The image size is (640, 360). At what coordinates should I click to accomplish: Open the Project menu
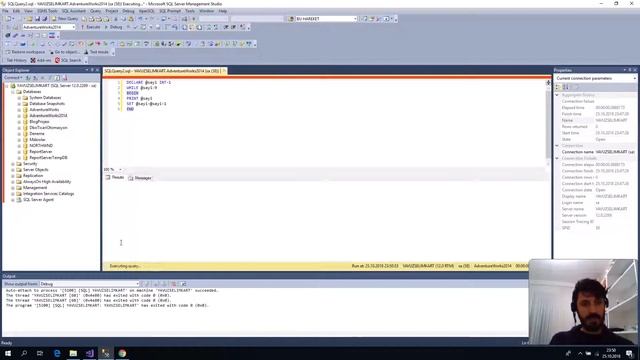coord(112,11)
